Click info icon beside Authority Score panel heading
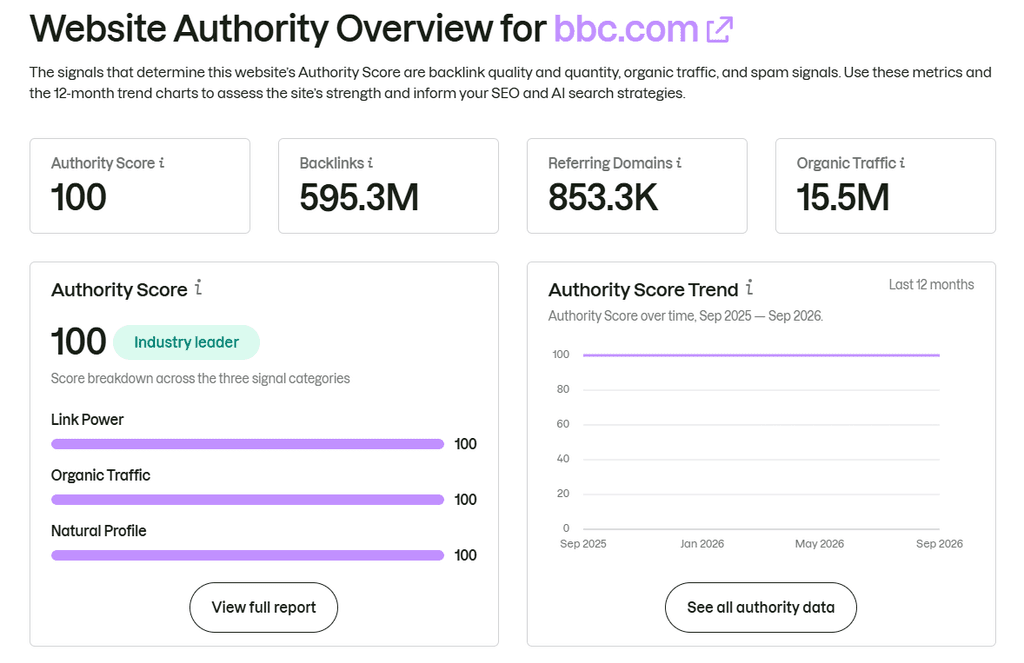The width and height of the screenshot is (1024, 663). (x=199, y=287)
